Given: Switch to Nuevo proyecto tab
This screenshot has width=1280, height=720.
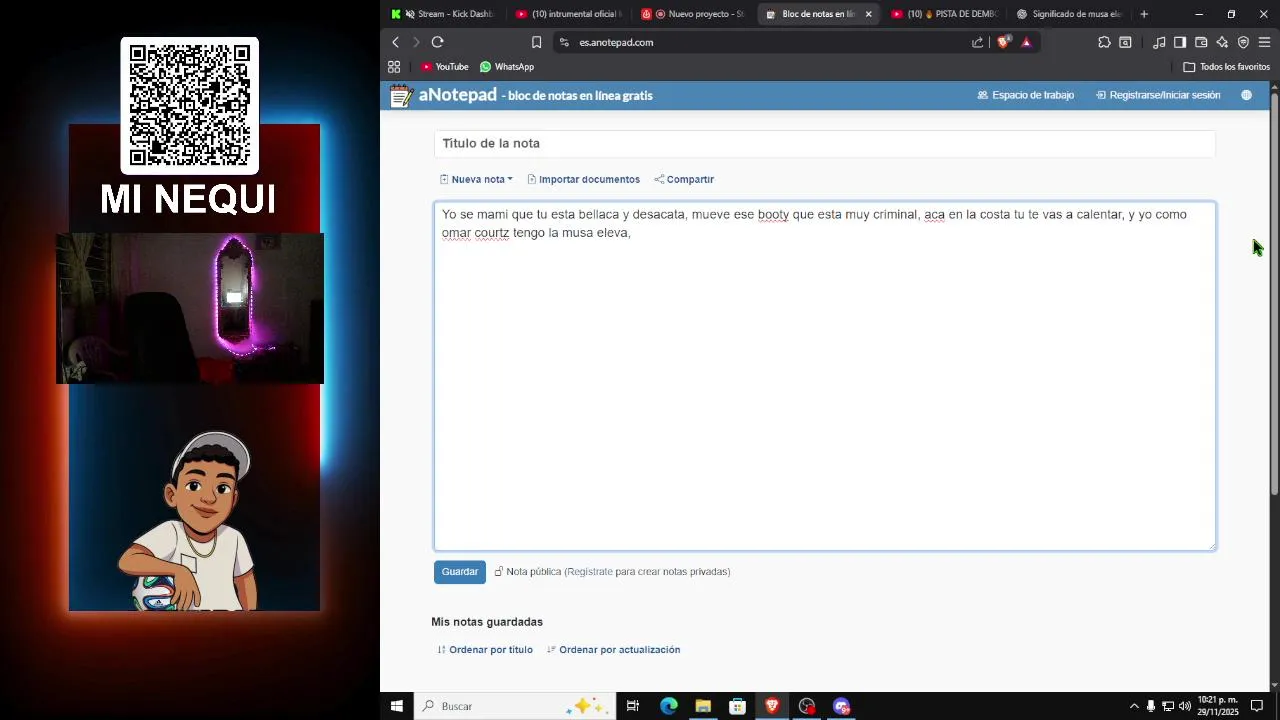Looking at the screenshot, I should coord(694,14).
